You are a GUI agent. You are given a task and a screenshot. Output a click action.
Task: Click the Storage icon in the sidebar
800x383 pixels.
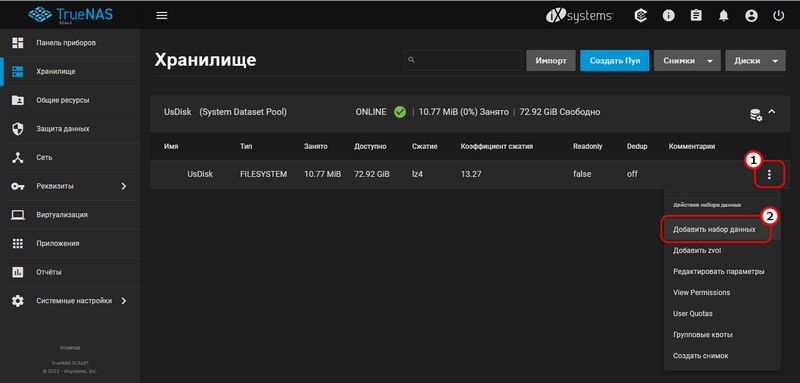[18, 71]
